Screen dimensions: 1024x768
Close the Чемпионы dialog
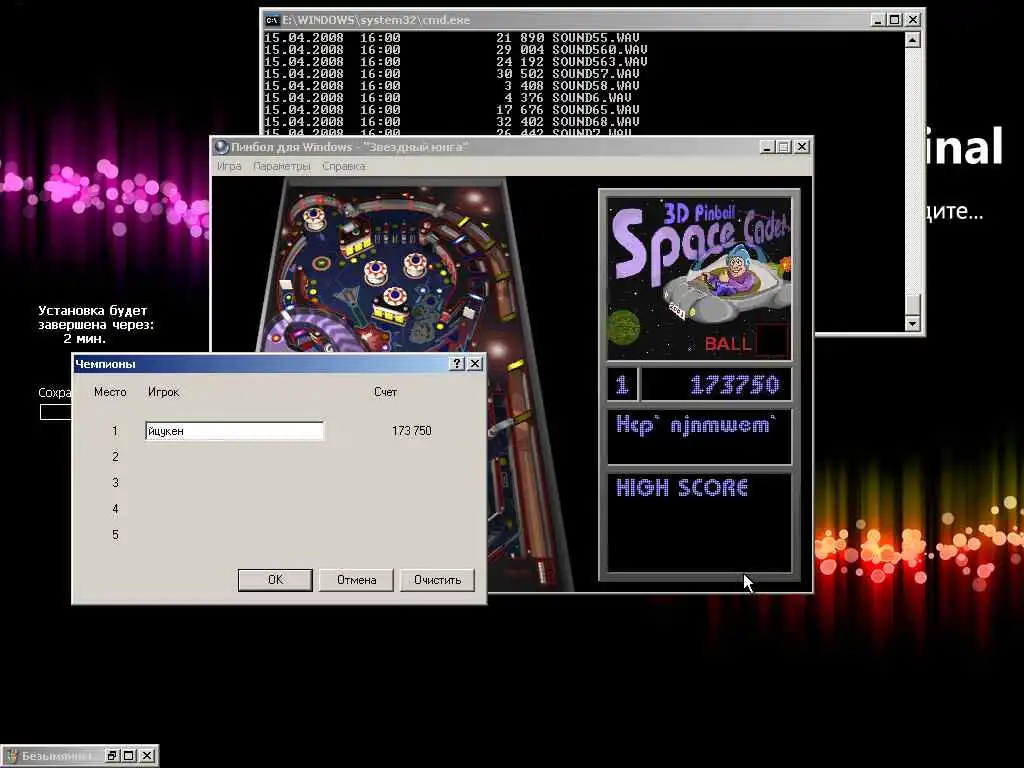point(475,364)
